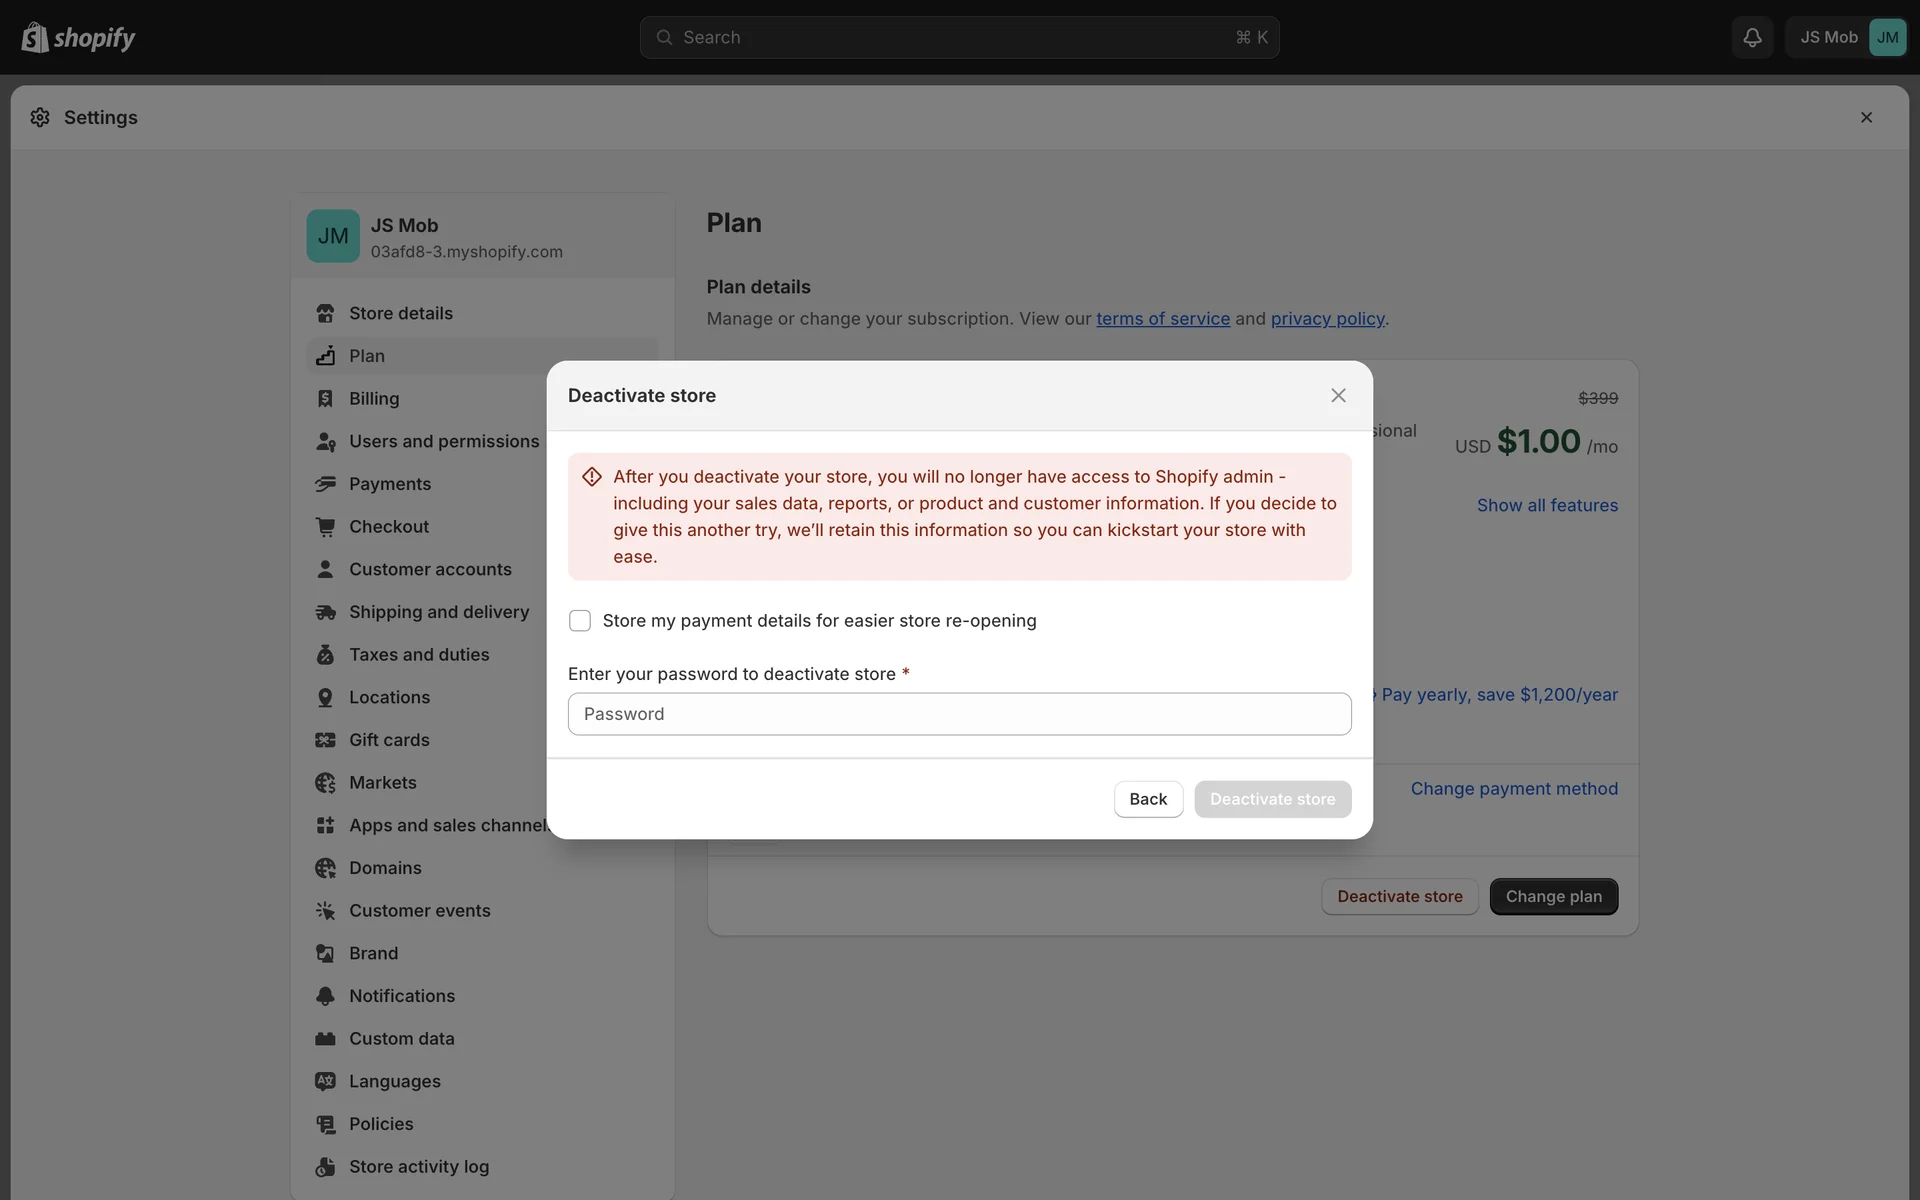This screenshot has width=1920, height=1200.
Task: Open the JS Mob account menu
Action: pyautogui.click(x=1846, y=37)
